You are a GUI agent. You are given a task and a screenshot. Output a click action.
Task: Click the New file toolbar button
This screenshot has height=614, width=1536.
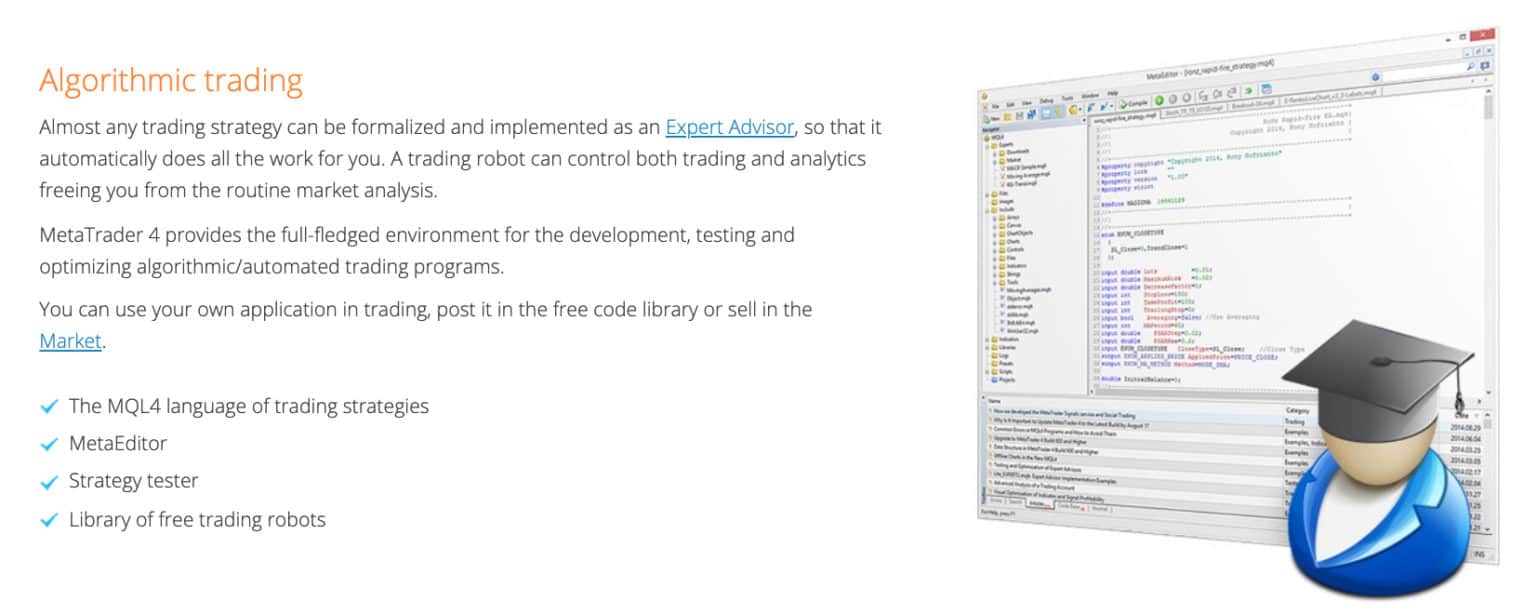tap(994, 118)
